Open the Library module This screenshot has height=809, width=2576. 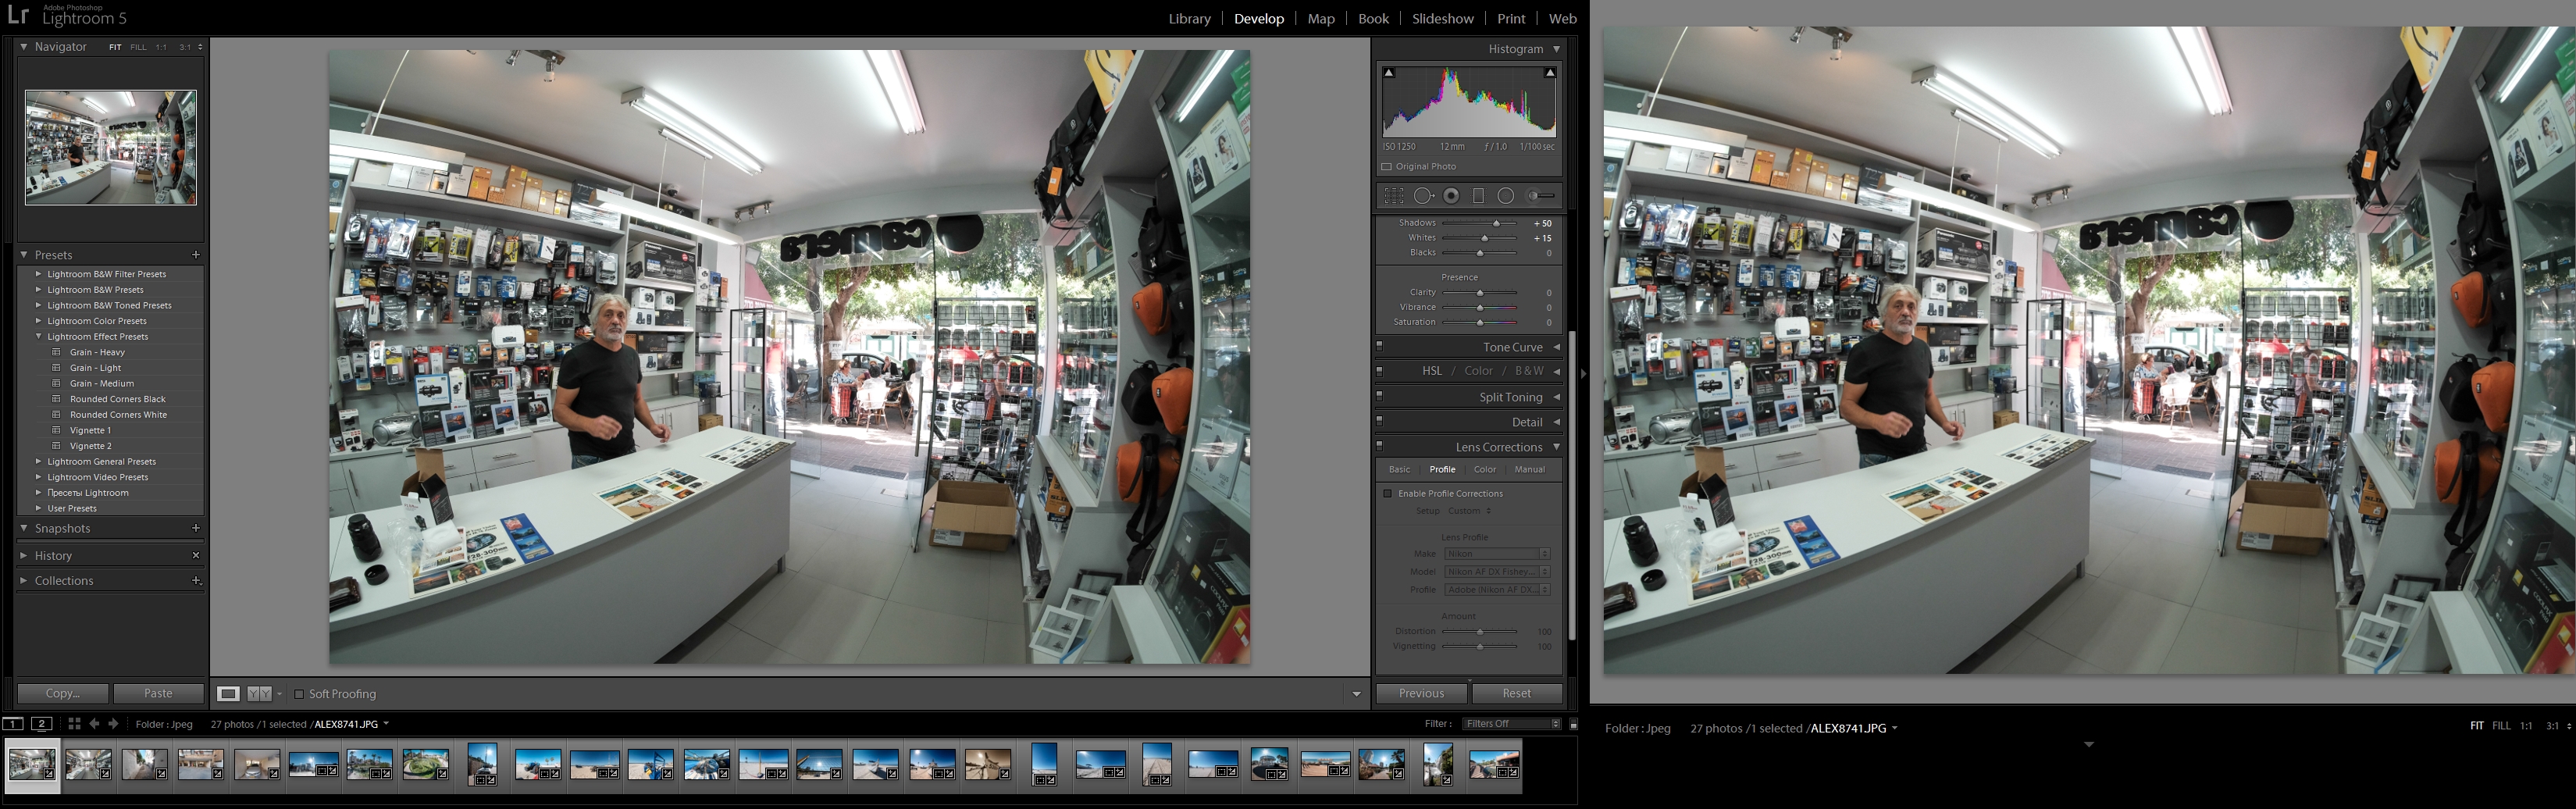click(1189, 18)
